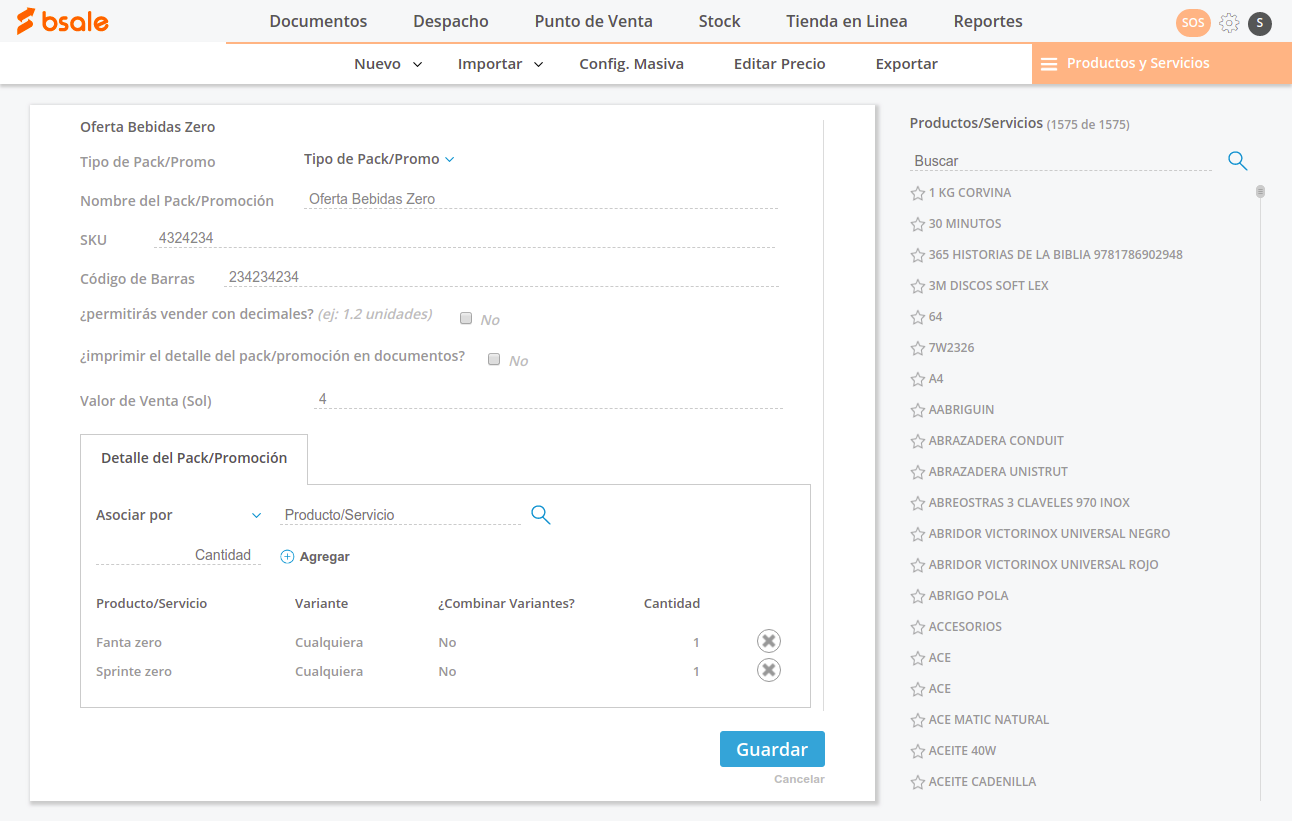This screenshot has height=821, width=1292.
Task: Toggle print pack detail in documents
Action: (494, 360)
